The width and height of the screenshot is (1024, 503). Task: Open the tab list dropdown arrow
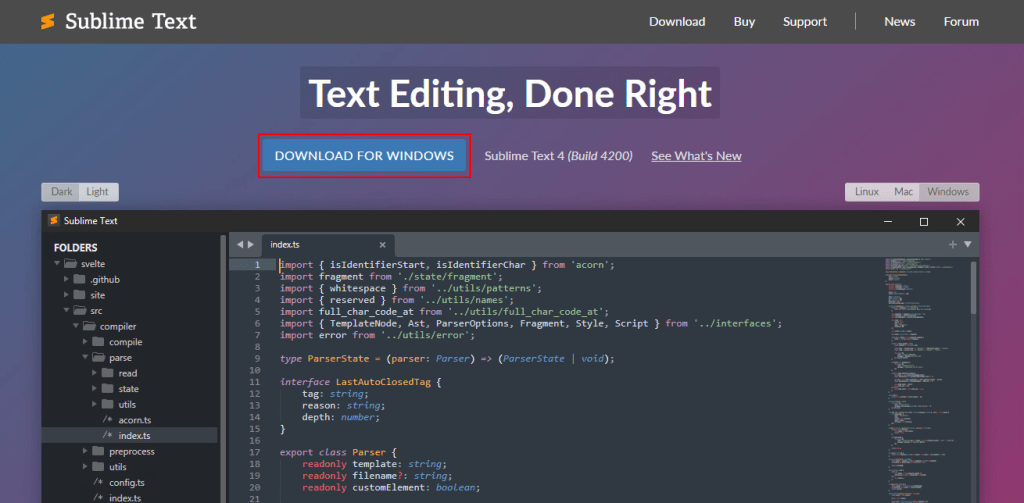(967, 244)
